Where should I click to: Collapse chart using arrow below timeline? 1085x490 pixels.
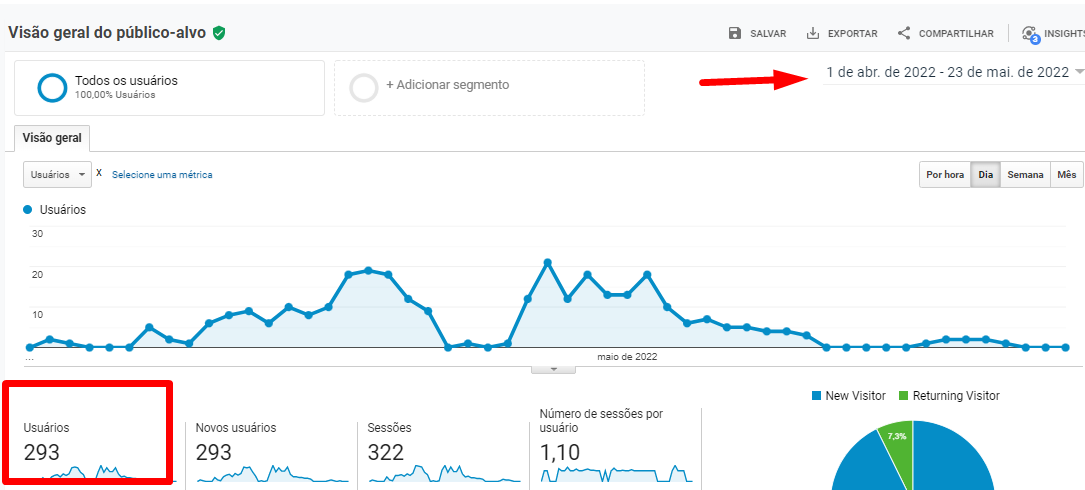pos(554,369)
